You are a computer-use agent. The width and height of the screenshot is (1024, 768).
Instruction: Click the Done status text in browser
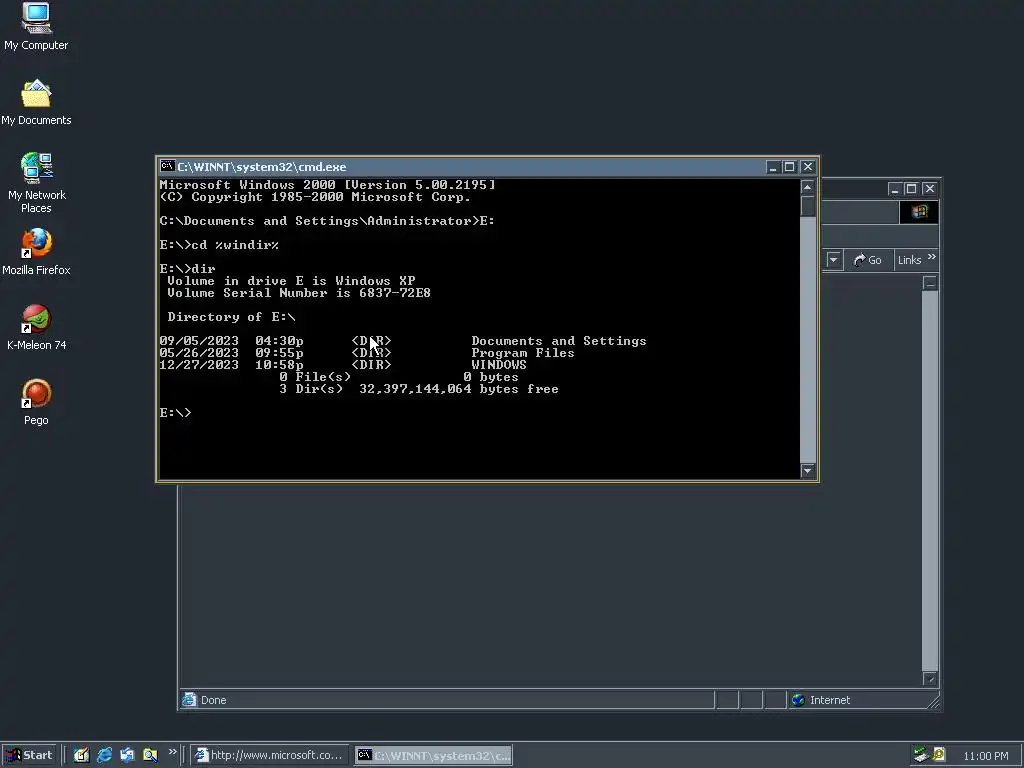coord(214,700)
